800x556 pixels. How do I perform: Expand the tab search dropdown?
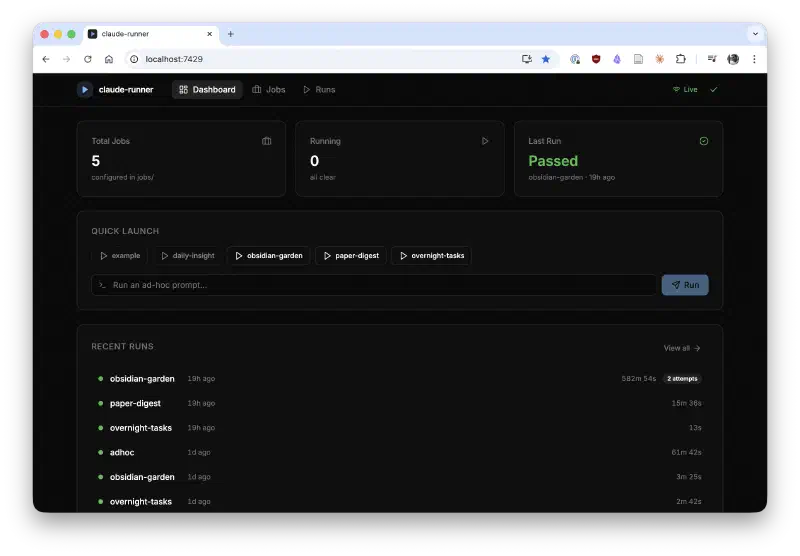pos(755,34)
